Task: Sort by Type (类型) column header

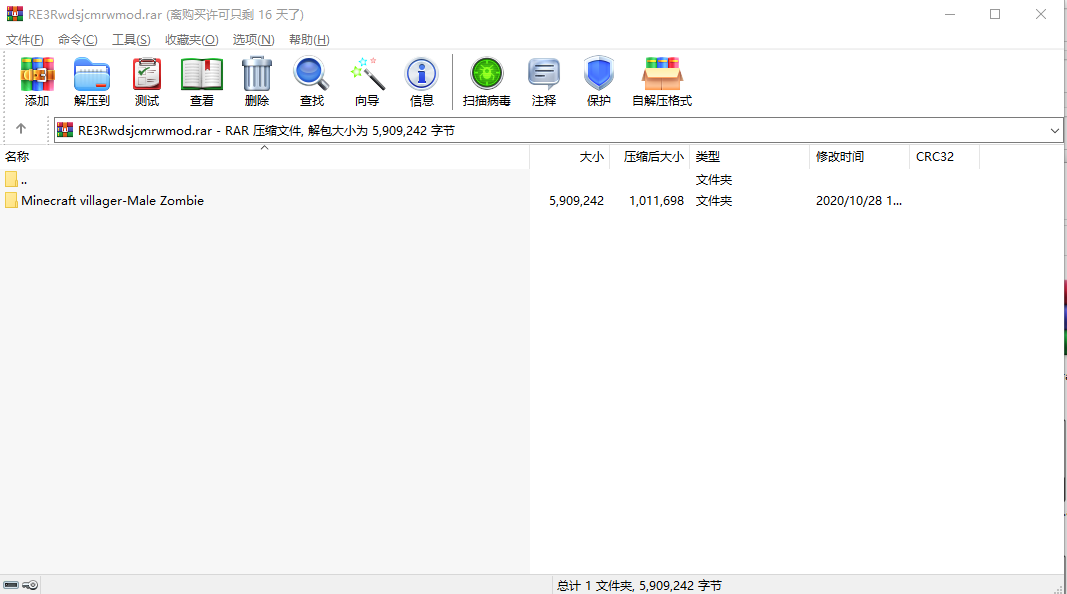Action: point(749,156)
